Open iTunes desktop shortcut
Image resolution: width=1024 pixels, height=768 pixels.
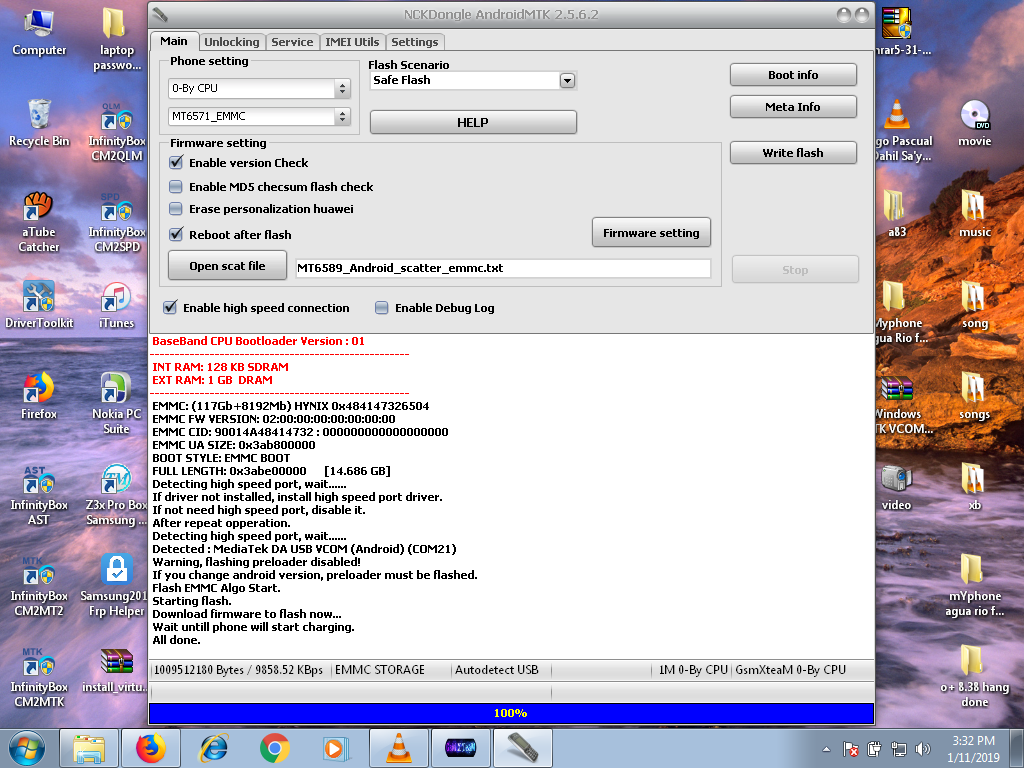click(x=116, y=304)
